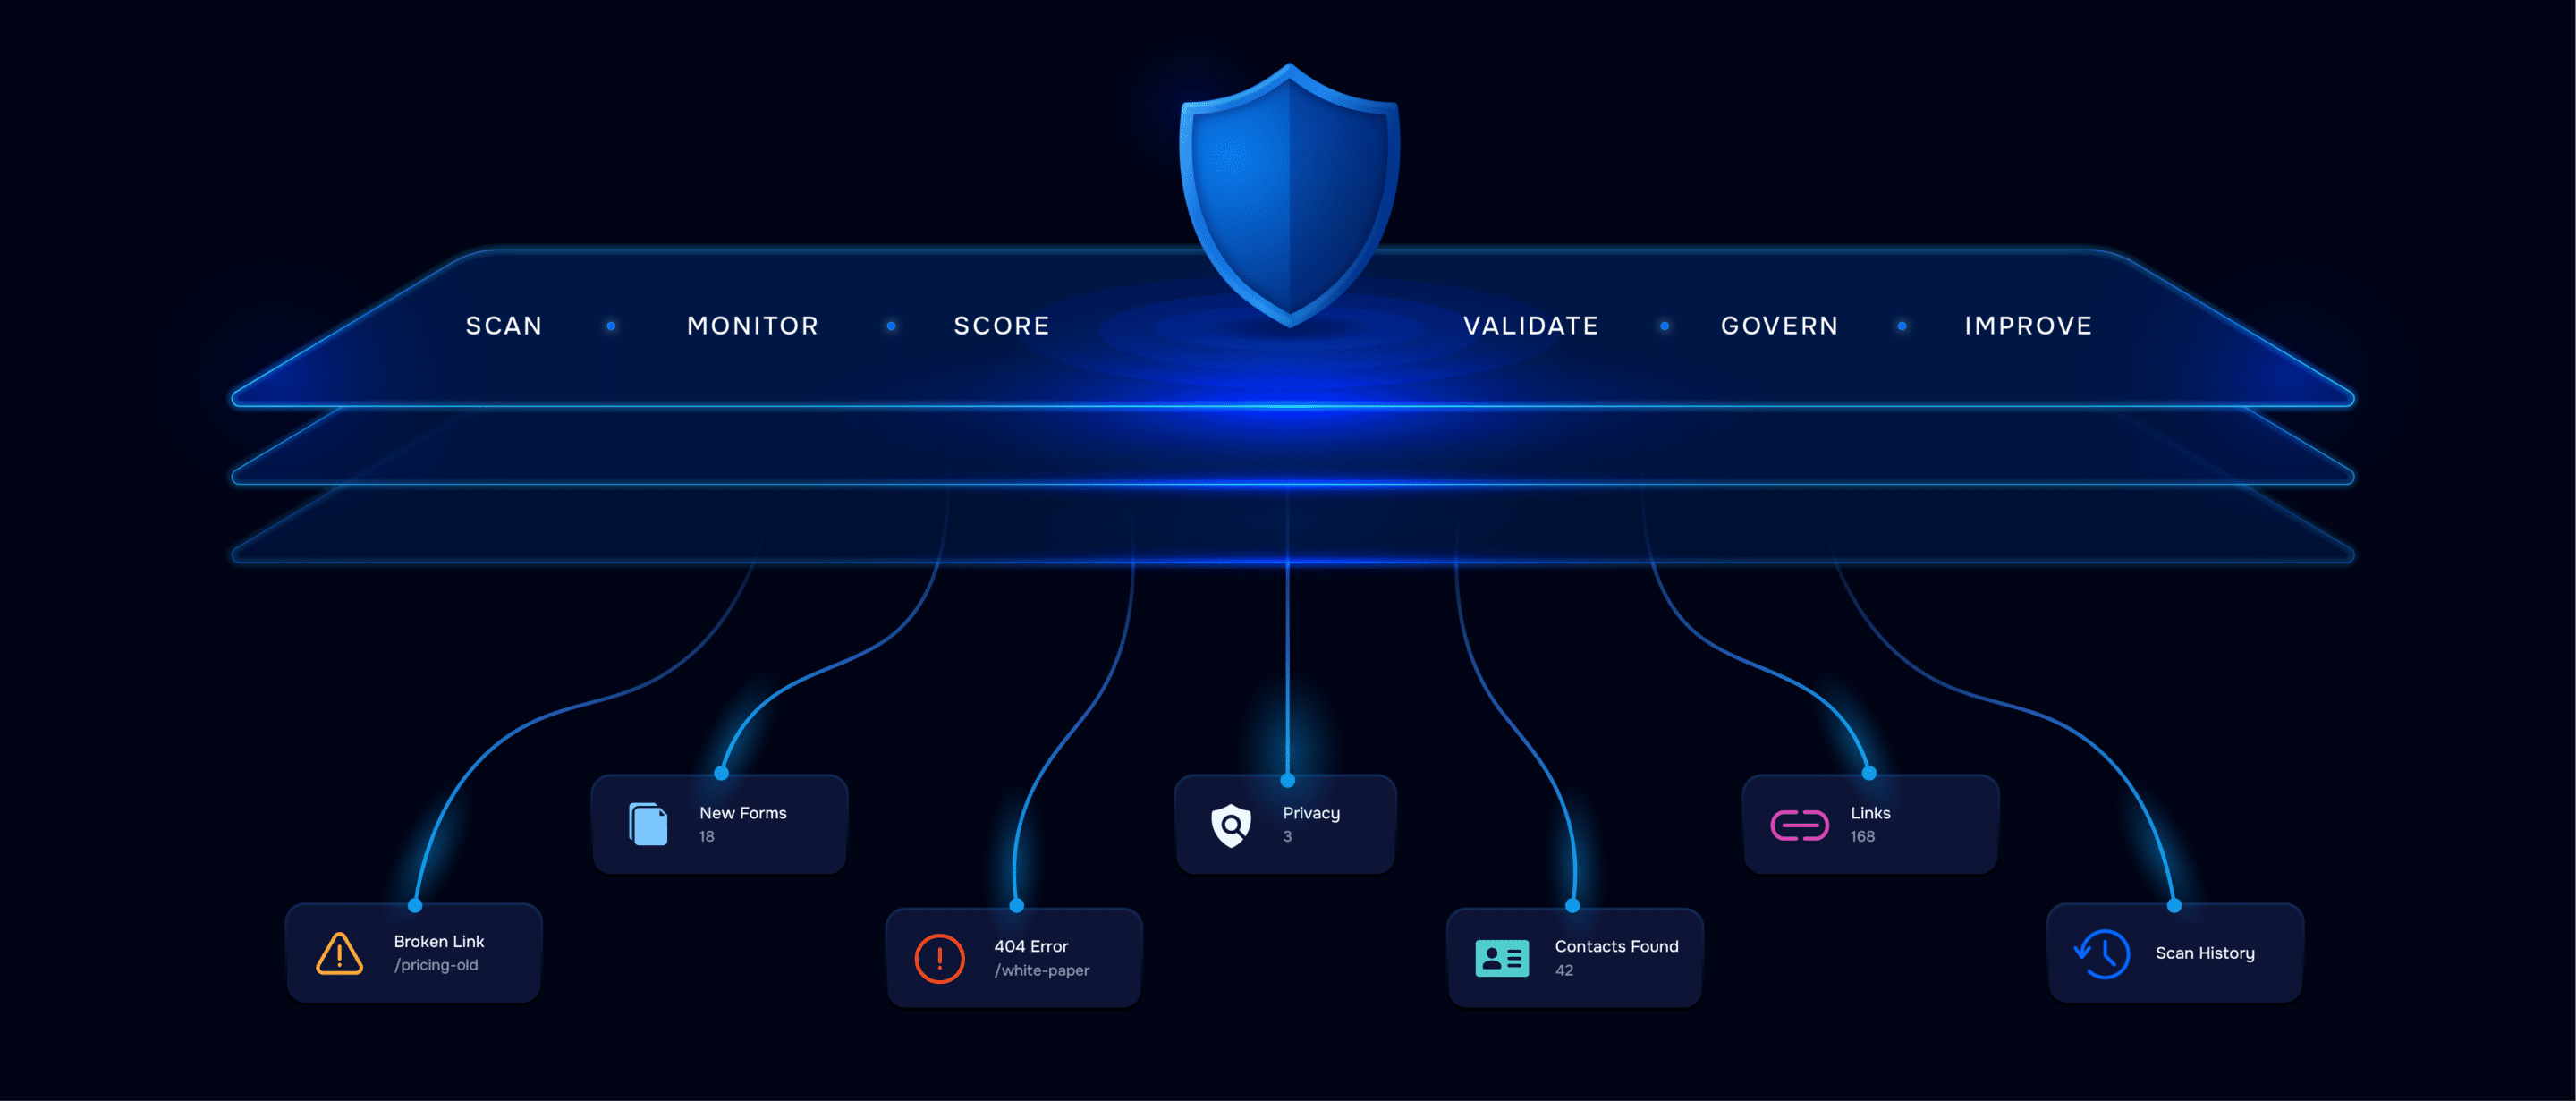The width and height of the screenshot is (2576, 1101).
Task: Click the Scan History clock icon
Action: 2101,954
